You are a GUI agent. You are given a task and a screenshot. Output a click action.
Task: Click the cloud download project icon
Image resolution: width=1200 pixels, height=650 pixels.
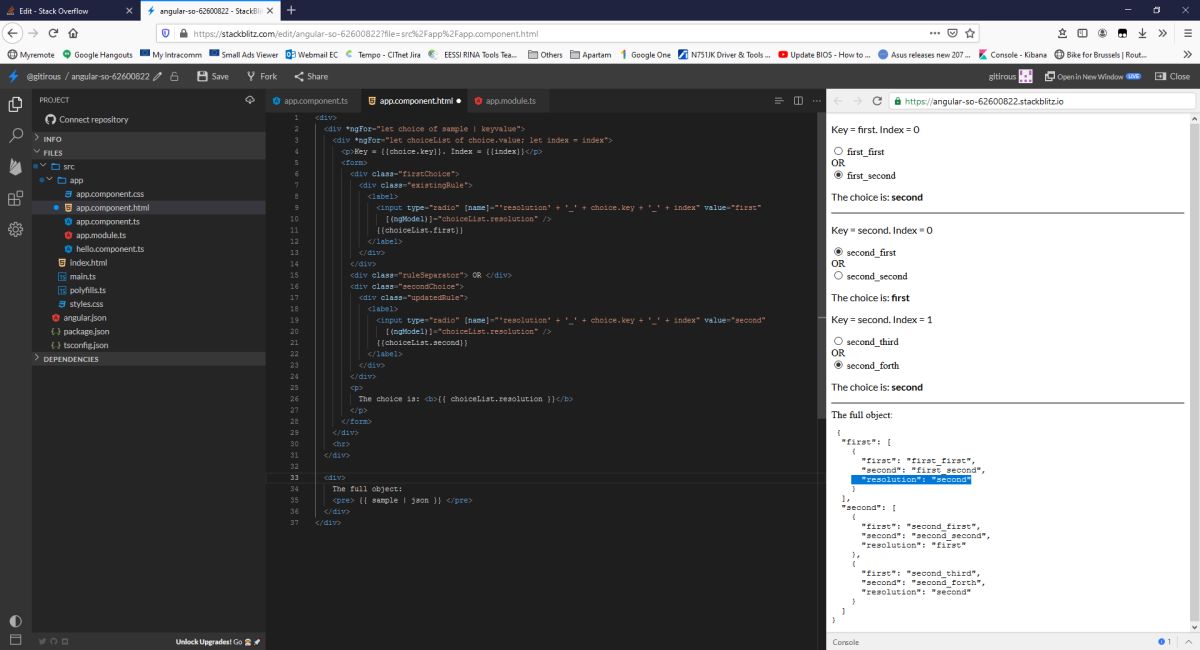[250, 100]
